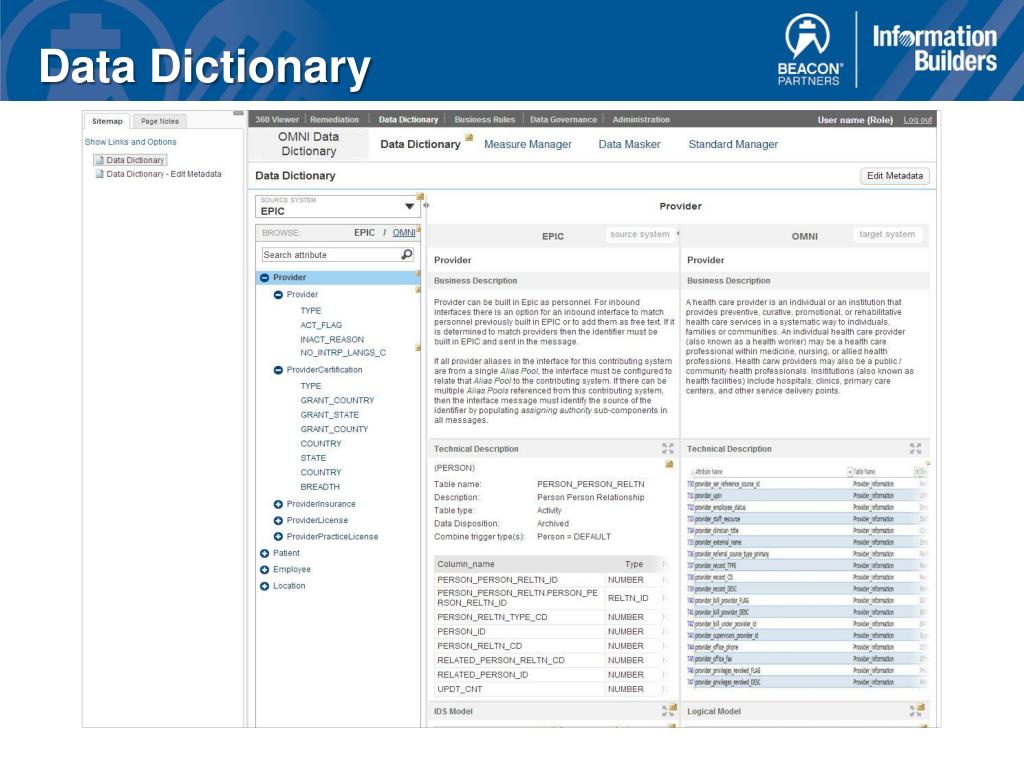Viewport: 1024px width, 768px height.
Task: Open Data Dictionary - Edit Metadata sitemap page
Action: click(164, 174)
